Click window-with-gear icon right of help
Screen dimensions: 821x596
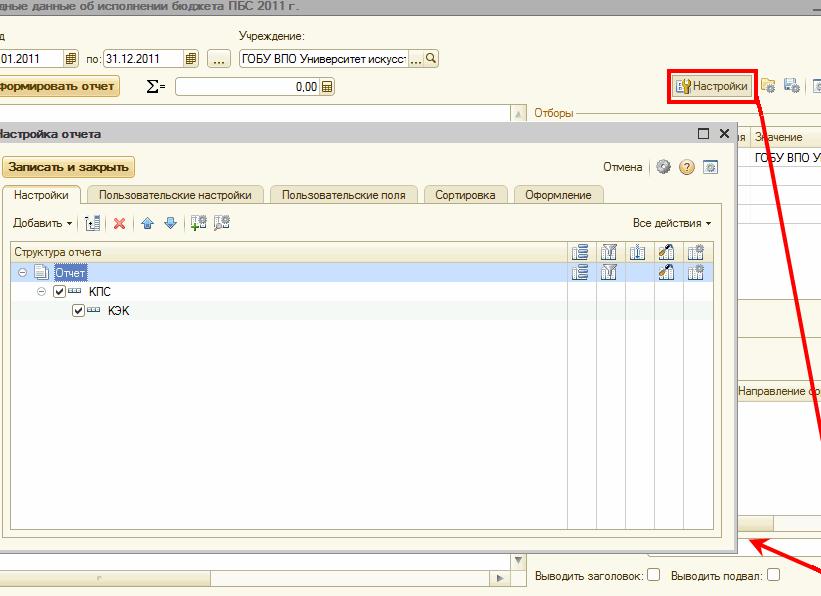pos(710,167)
